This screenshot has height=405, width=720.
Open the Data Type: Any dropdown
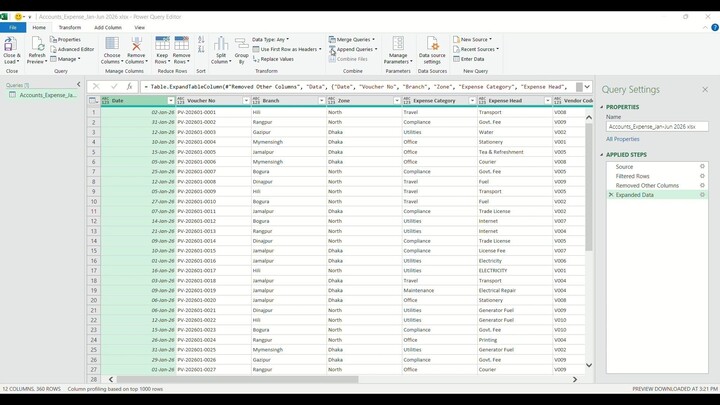(x=270, y=39)
